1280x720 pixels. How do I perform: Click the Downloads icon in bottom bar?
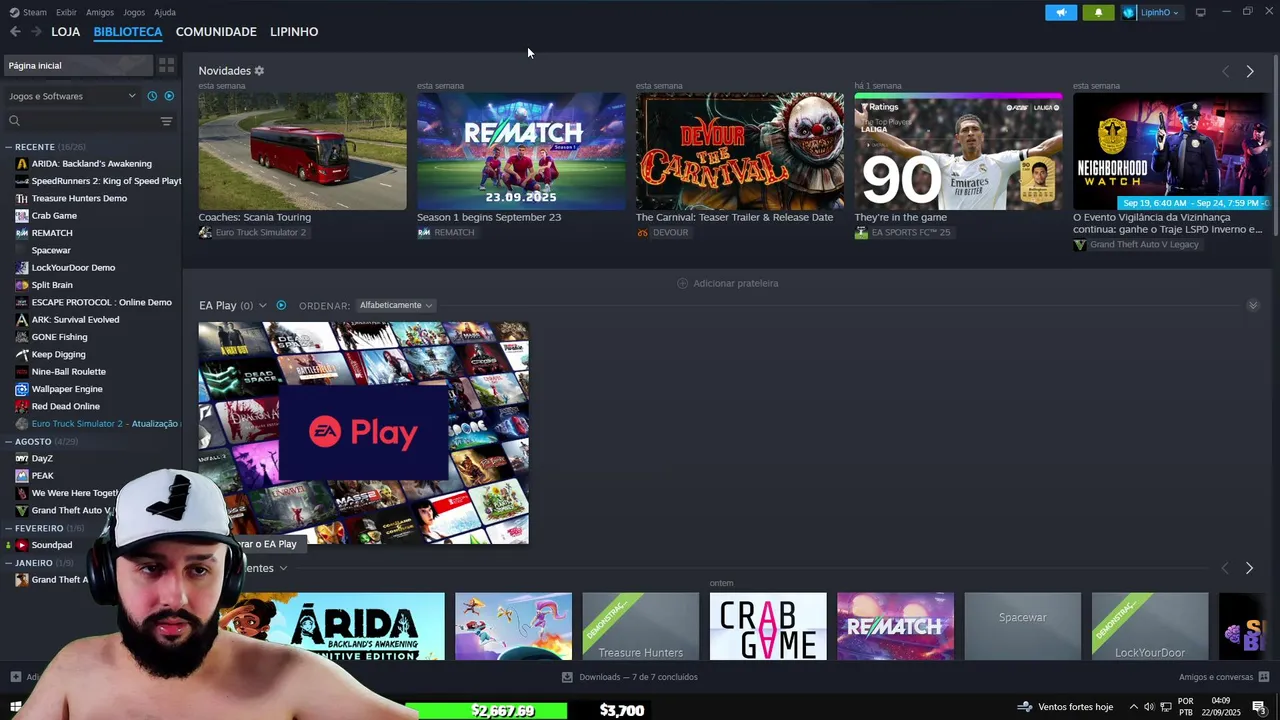point(567,677)
